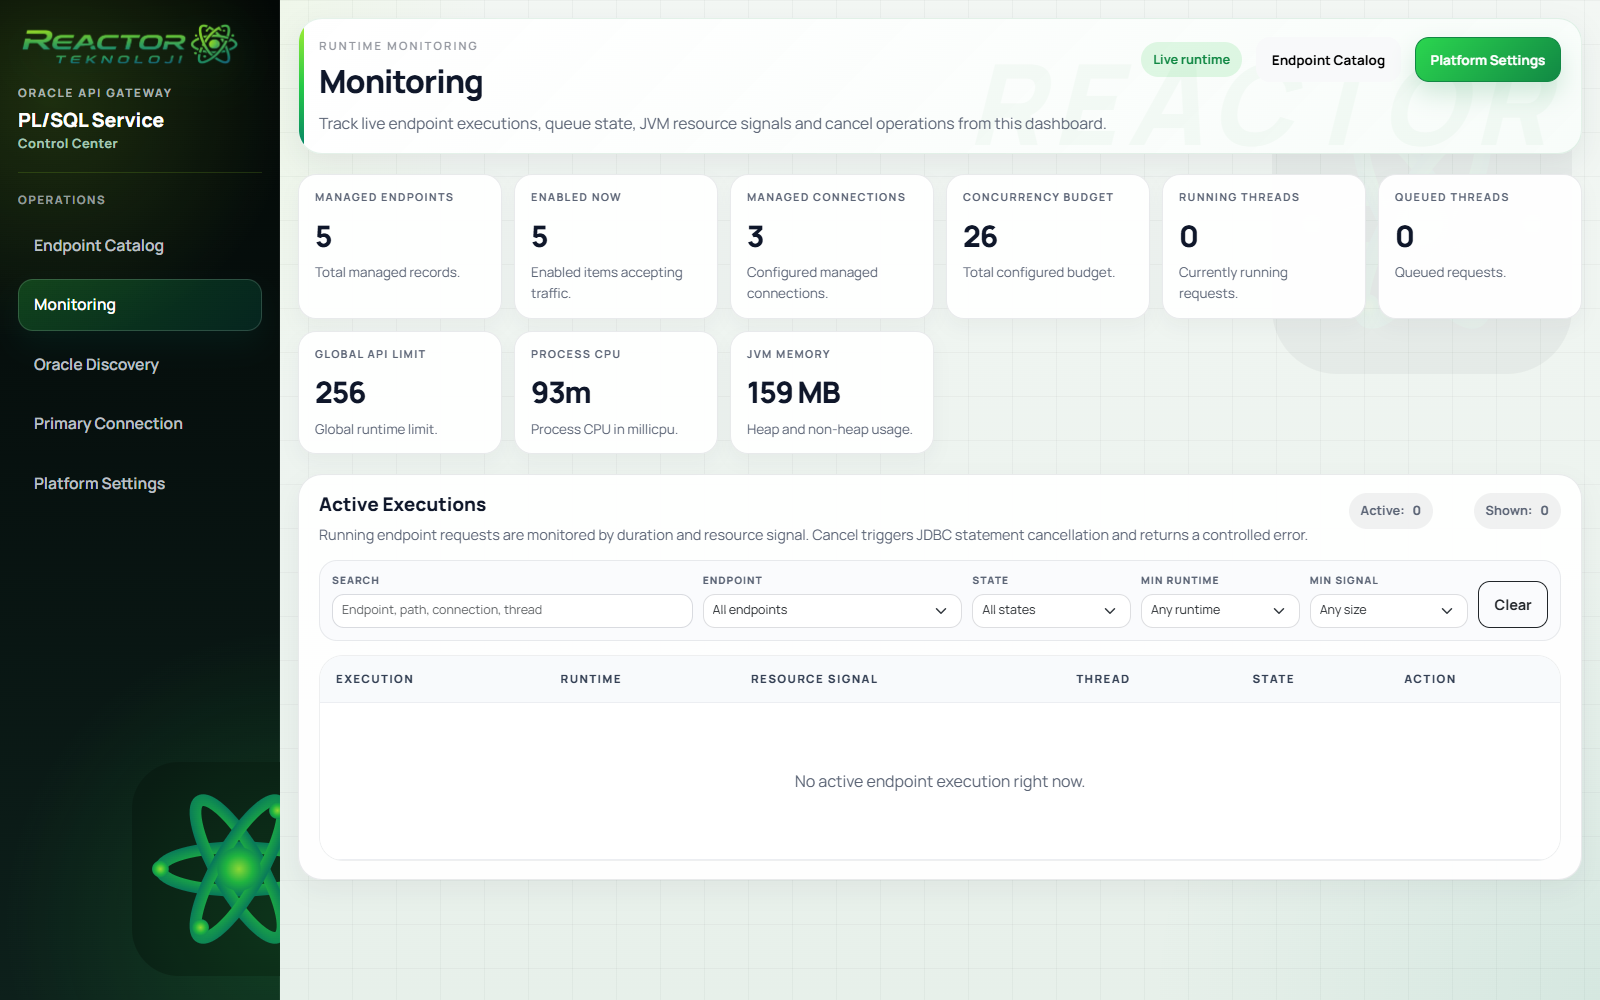1600x1000 pixels.
Task: Click JVM Memory value 159 MB
Action: pos(794,393)
